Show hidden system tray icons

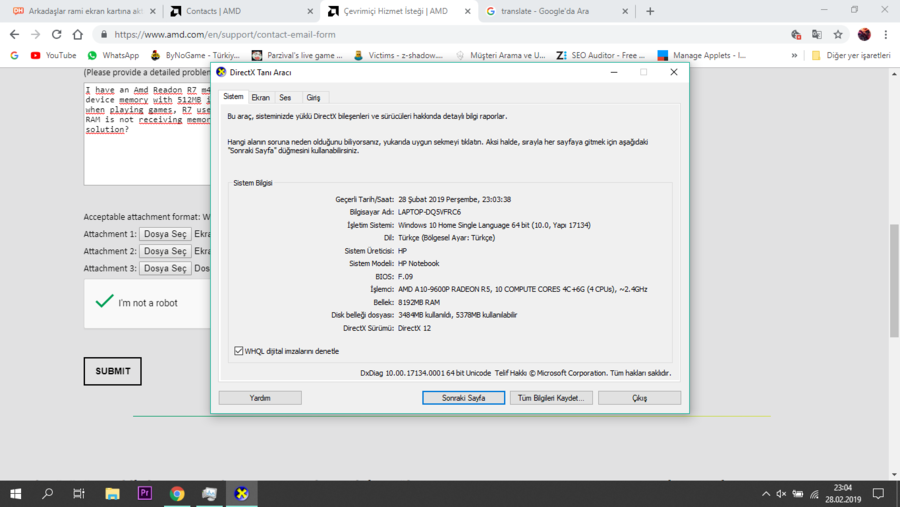click(766, 494)
